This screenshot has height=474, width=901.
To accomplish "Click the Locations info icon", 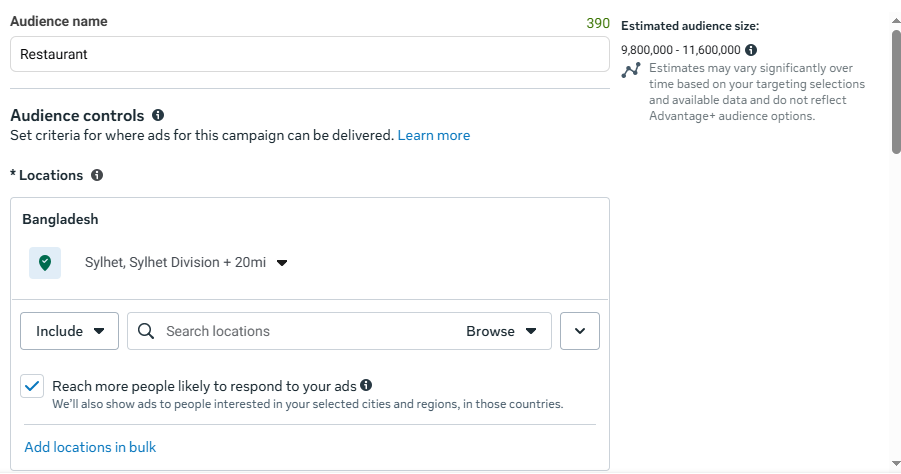I will 97,175.
